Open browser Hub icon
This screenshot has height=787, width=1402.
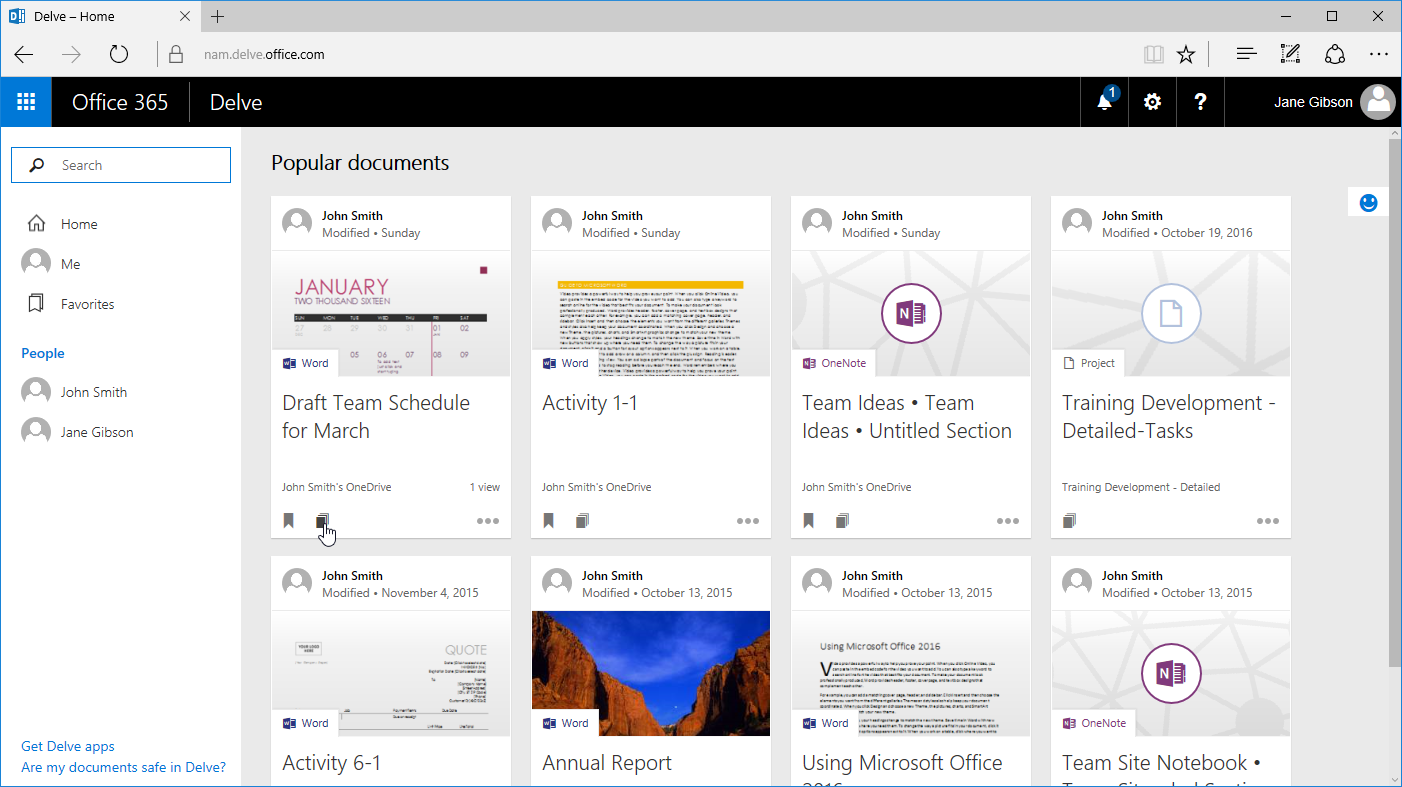(1246, 55)
